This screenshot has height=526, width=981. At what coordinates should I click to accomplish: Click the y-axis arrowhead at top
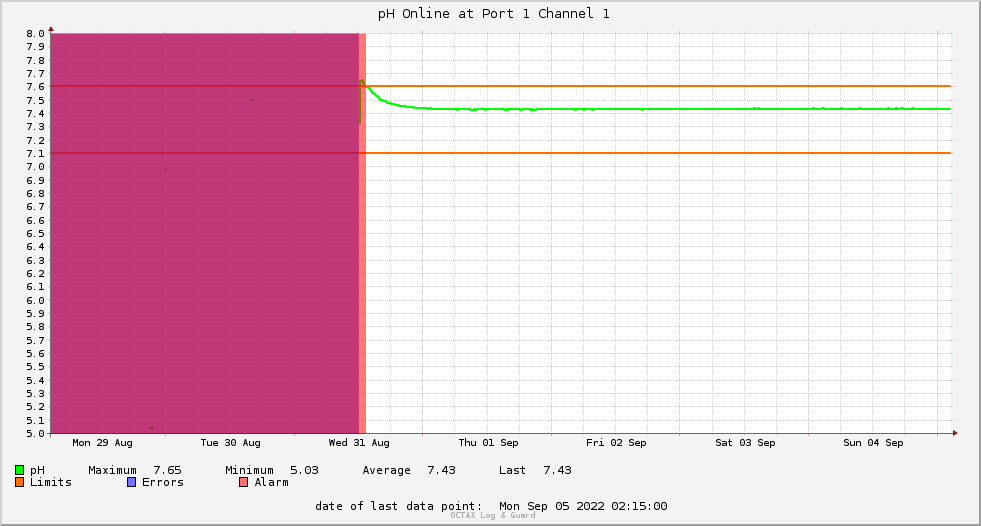51,29
